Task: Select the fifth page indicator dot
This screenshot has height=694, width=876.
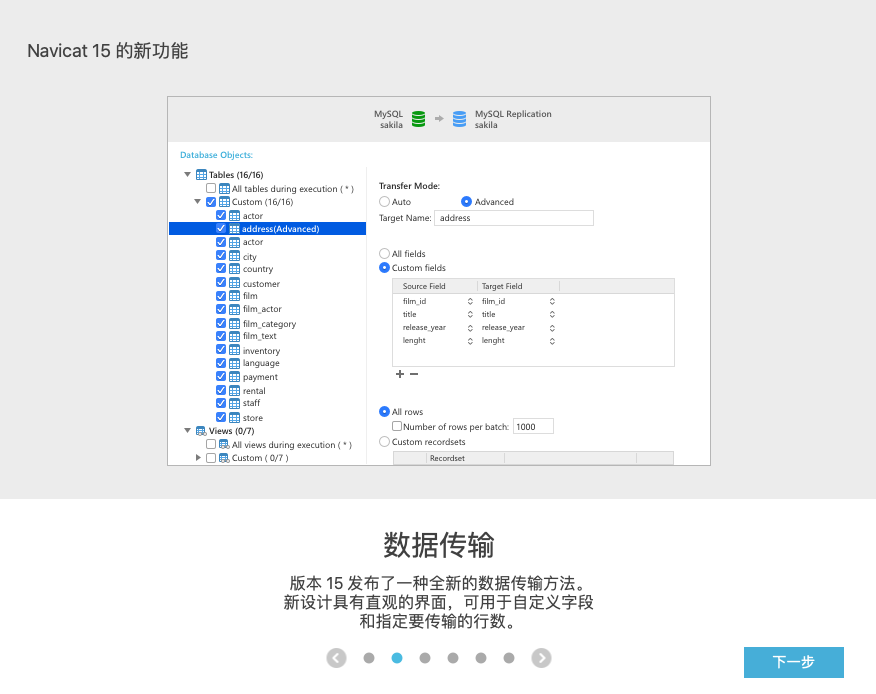Action: pos(480,658)
